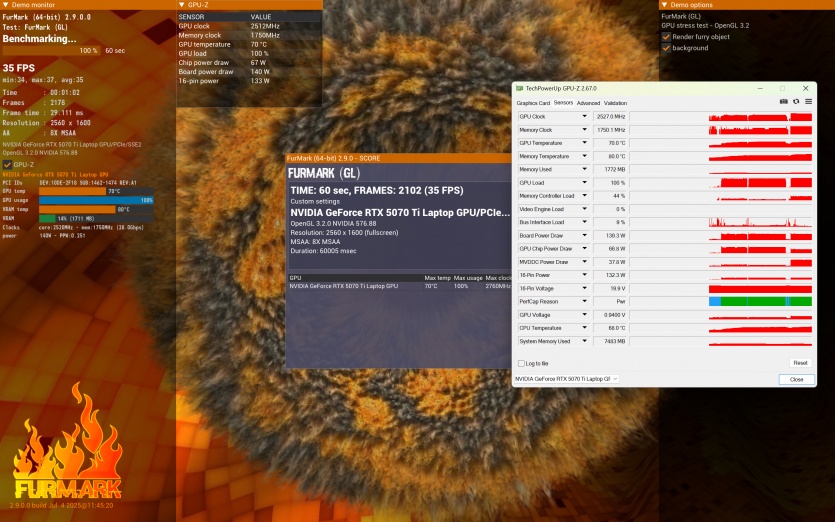Click the Close button in GPU-Z
The image size is (835, 522).
coord(796,379)
